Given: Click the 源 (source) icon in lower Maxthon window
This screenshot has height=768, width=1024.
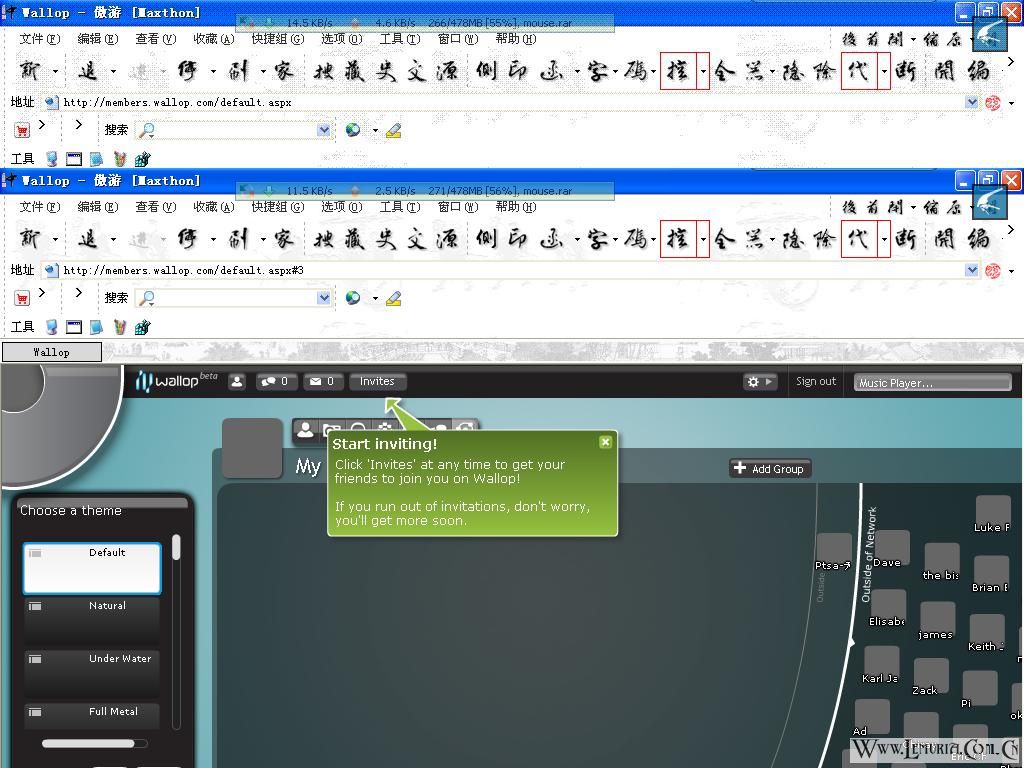Looking at the screenshot, I should pyautogui.click(x=447, y=239).
